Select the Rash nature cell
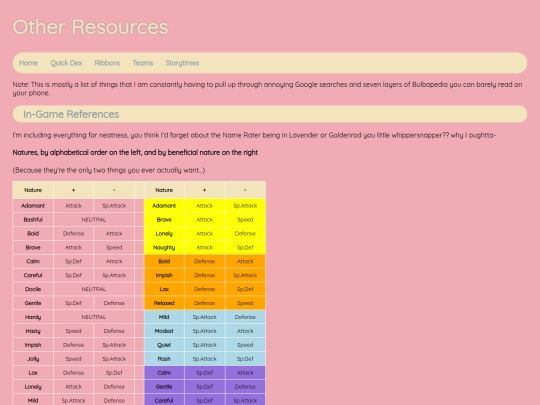The height and width of the screenshot is (405, 540). tap(164, 359)
